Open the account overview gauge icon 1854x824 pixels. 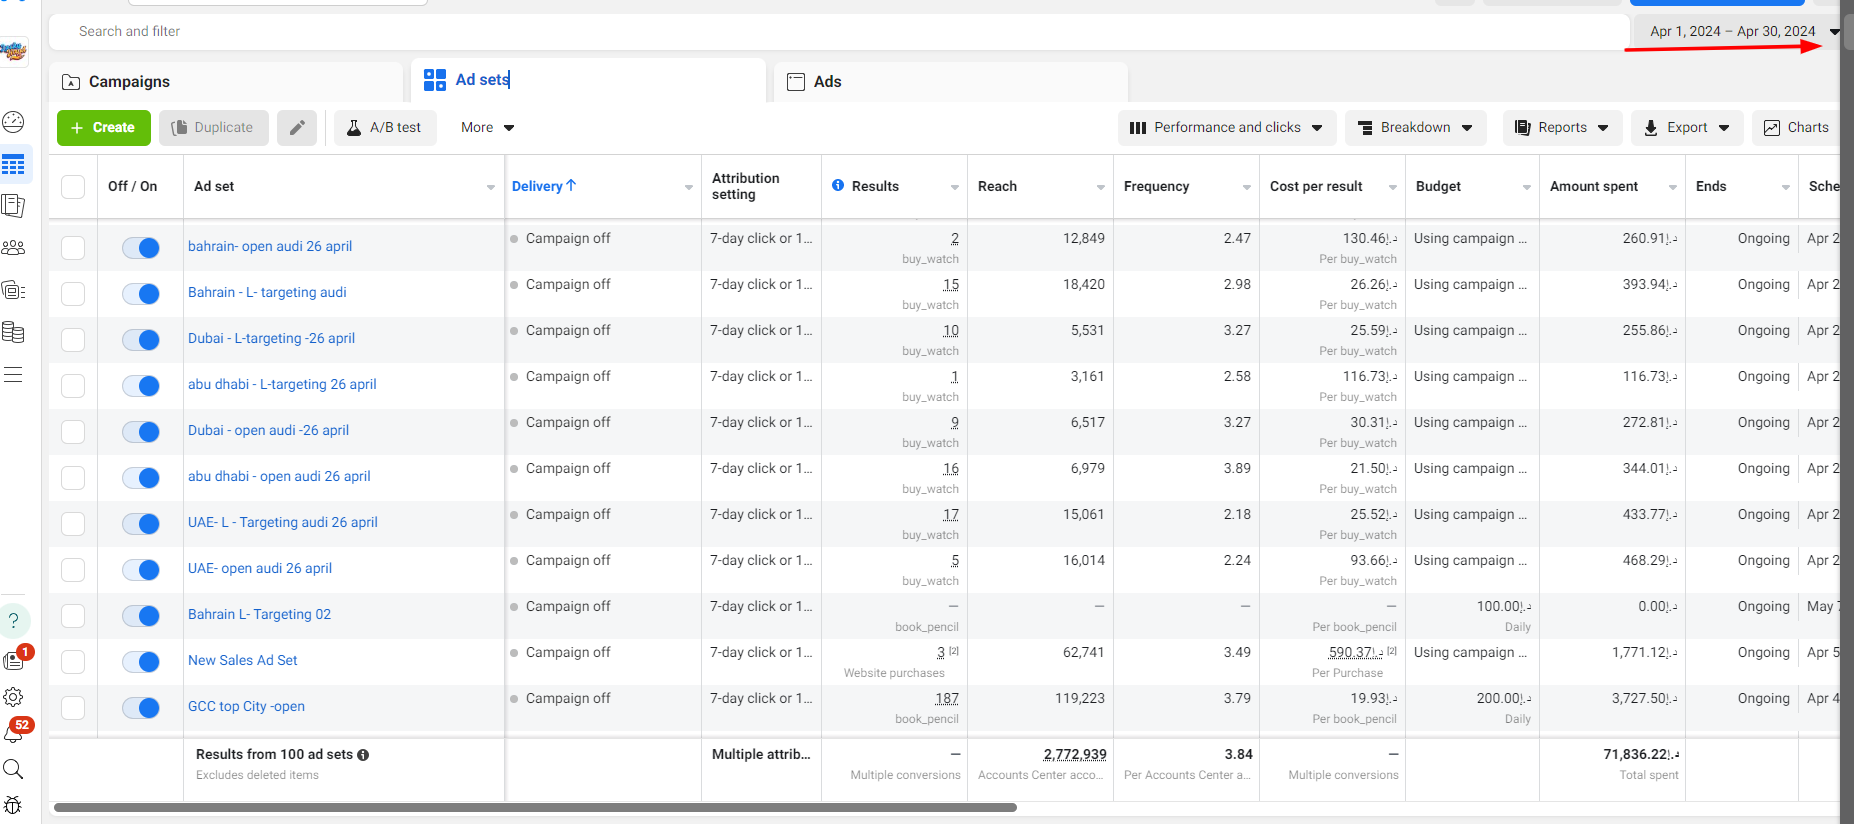click(14, 122)
